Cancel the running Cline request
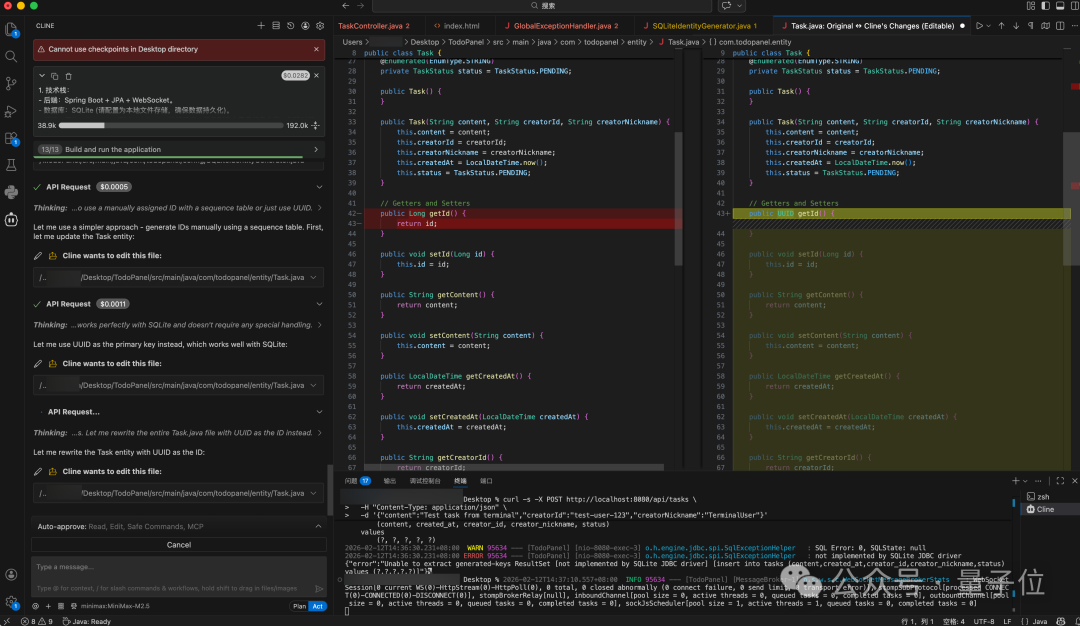This screenshot has width=1080, height=626. point(178,545)
